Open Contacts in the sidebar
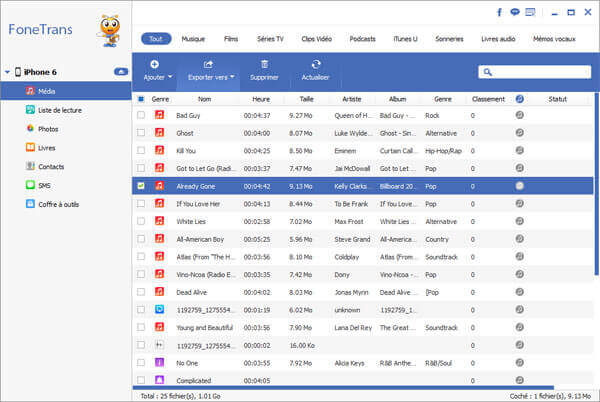 (50, 166)
